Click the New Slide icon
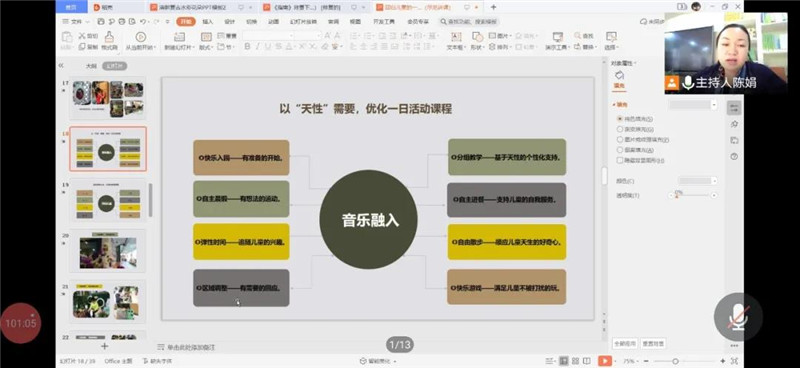Viewport: 800px width, 368px height. [x=179, y=37]
